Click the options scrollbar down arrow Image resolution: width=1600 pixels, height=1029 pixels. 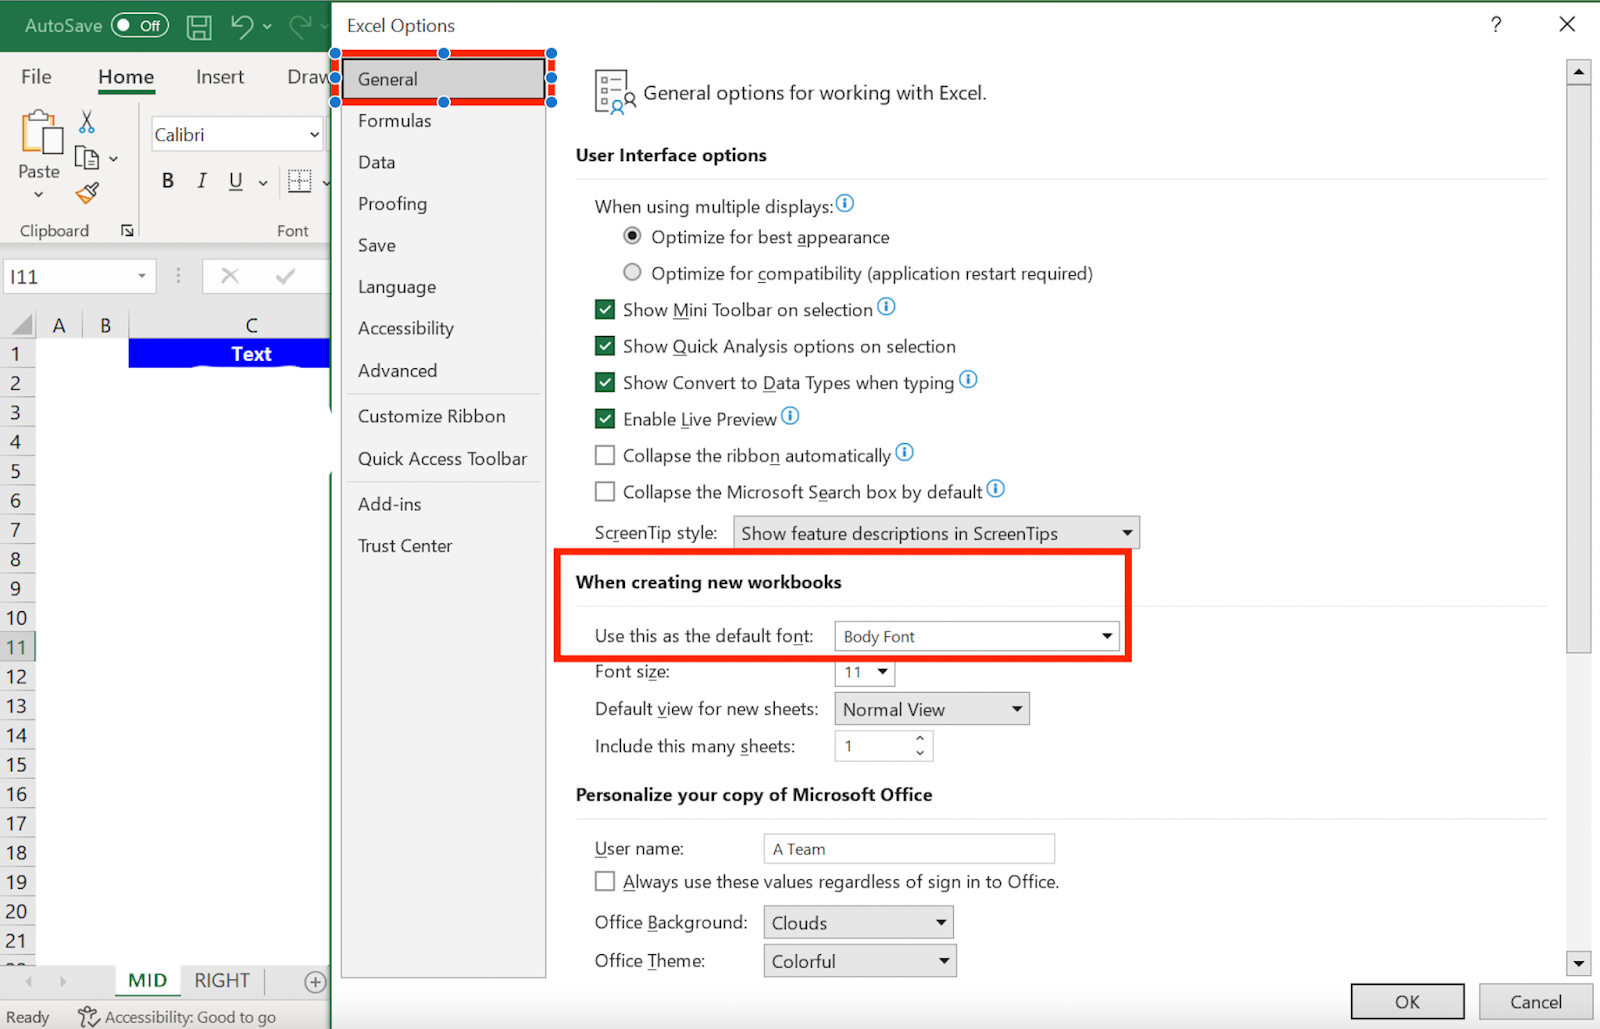[x=1579, y=964]
